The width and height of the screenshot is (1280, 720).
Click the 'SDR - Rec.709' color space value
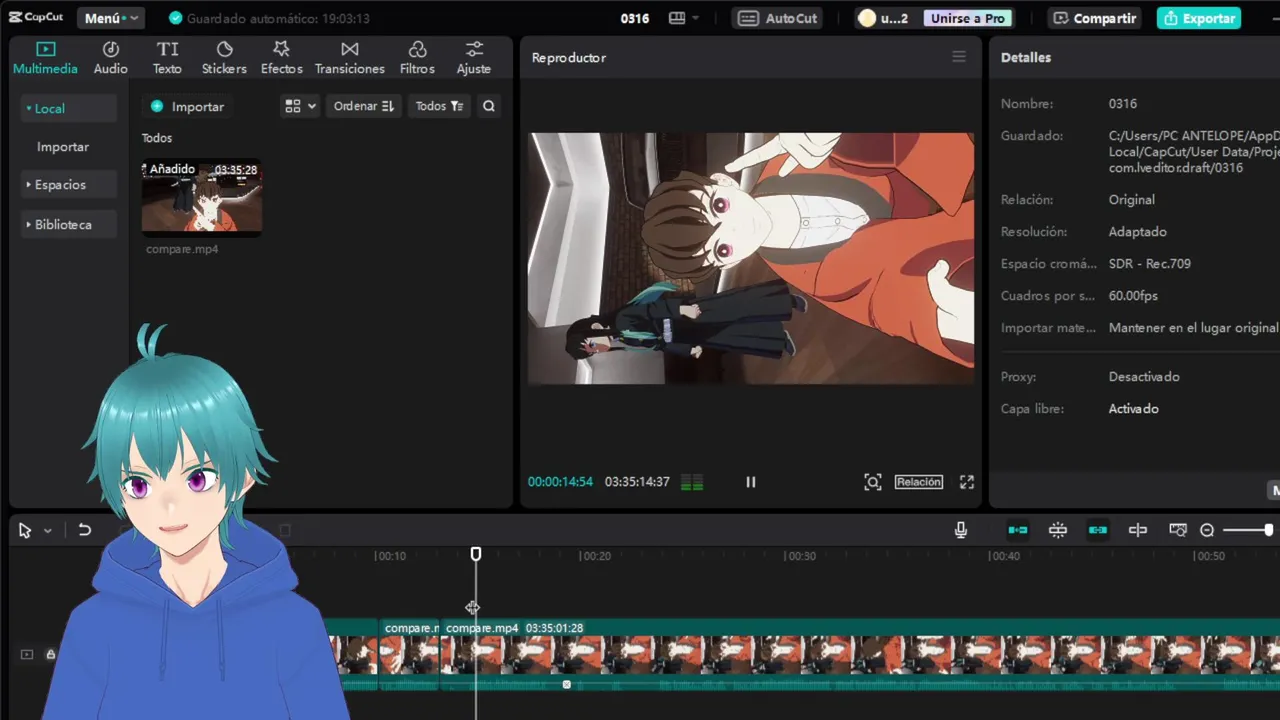(1149, 264)
